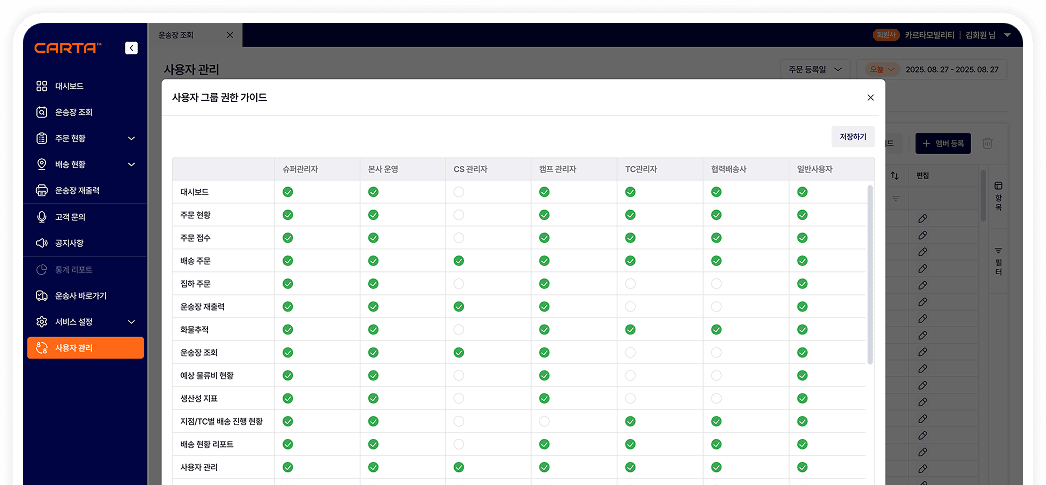The width and height of the screenshot is (1046, 485).
Task: Close the 운송장 조회 tab with its X
Action: (229, 35)
